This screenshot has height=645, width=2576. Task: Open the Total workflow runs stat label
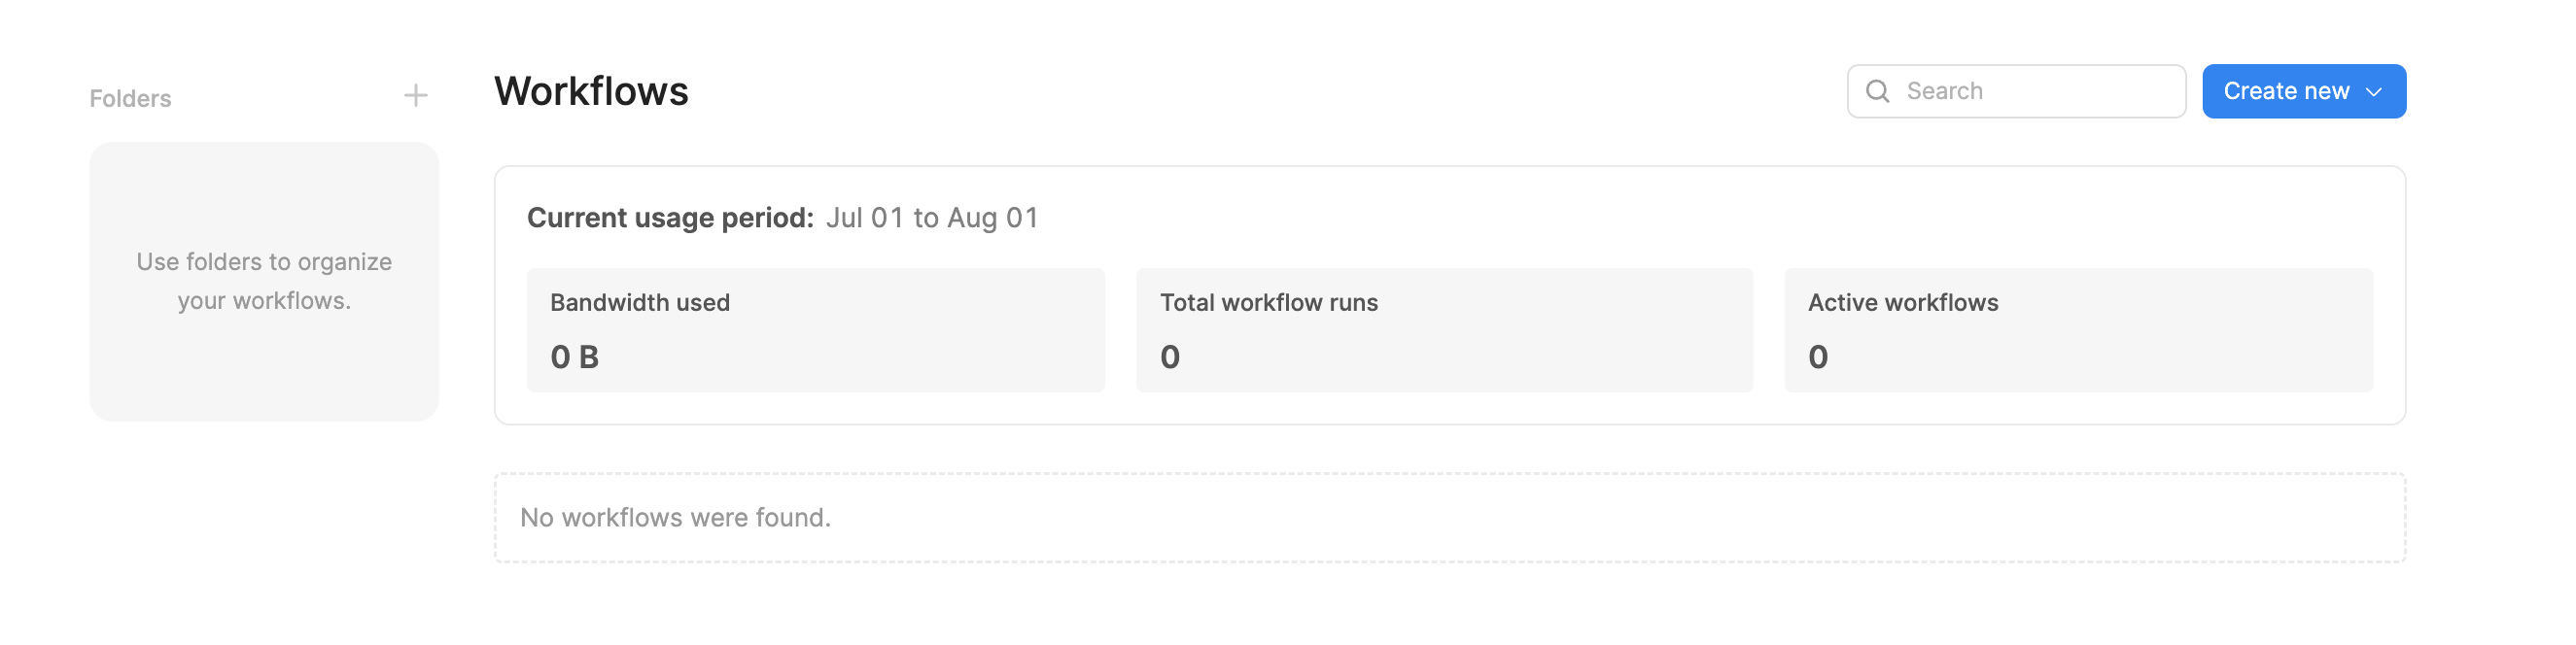[x=1268, y=302]
